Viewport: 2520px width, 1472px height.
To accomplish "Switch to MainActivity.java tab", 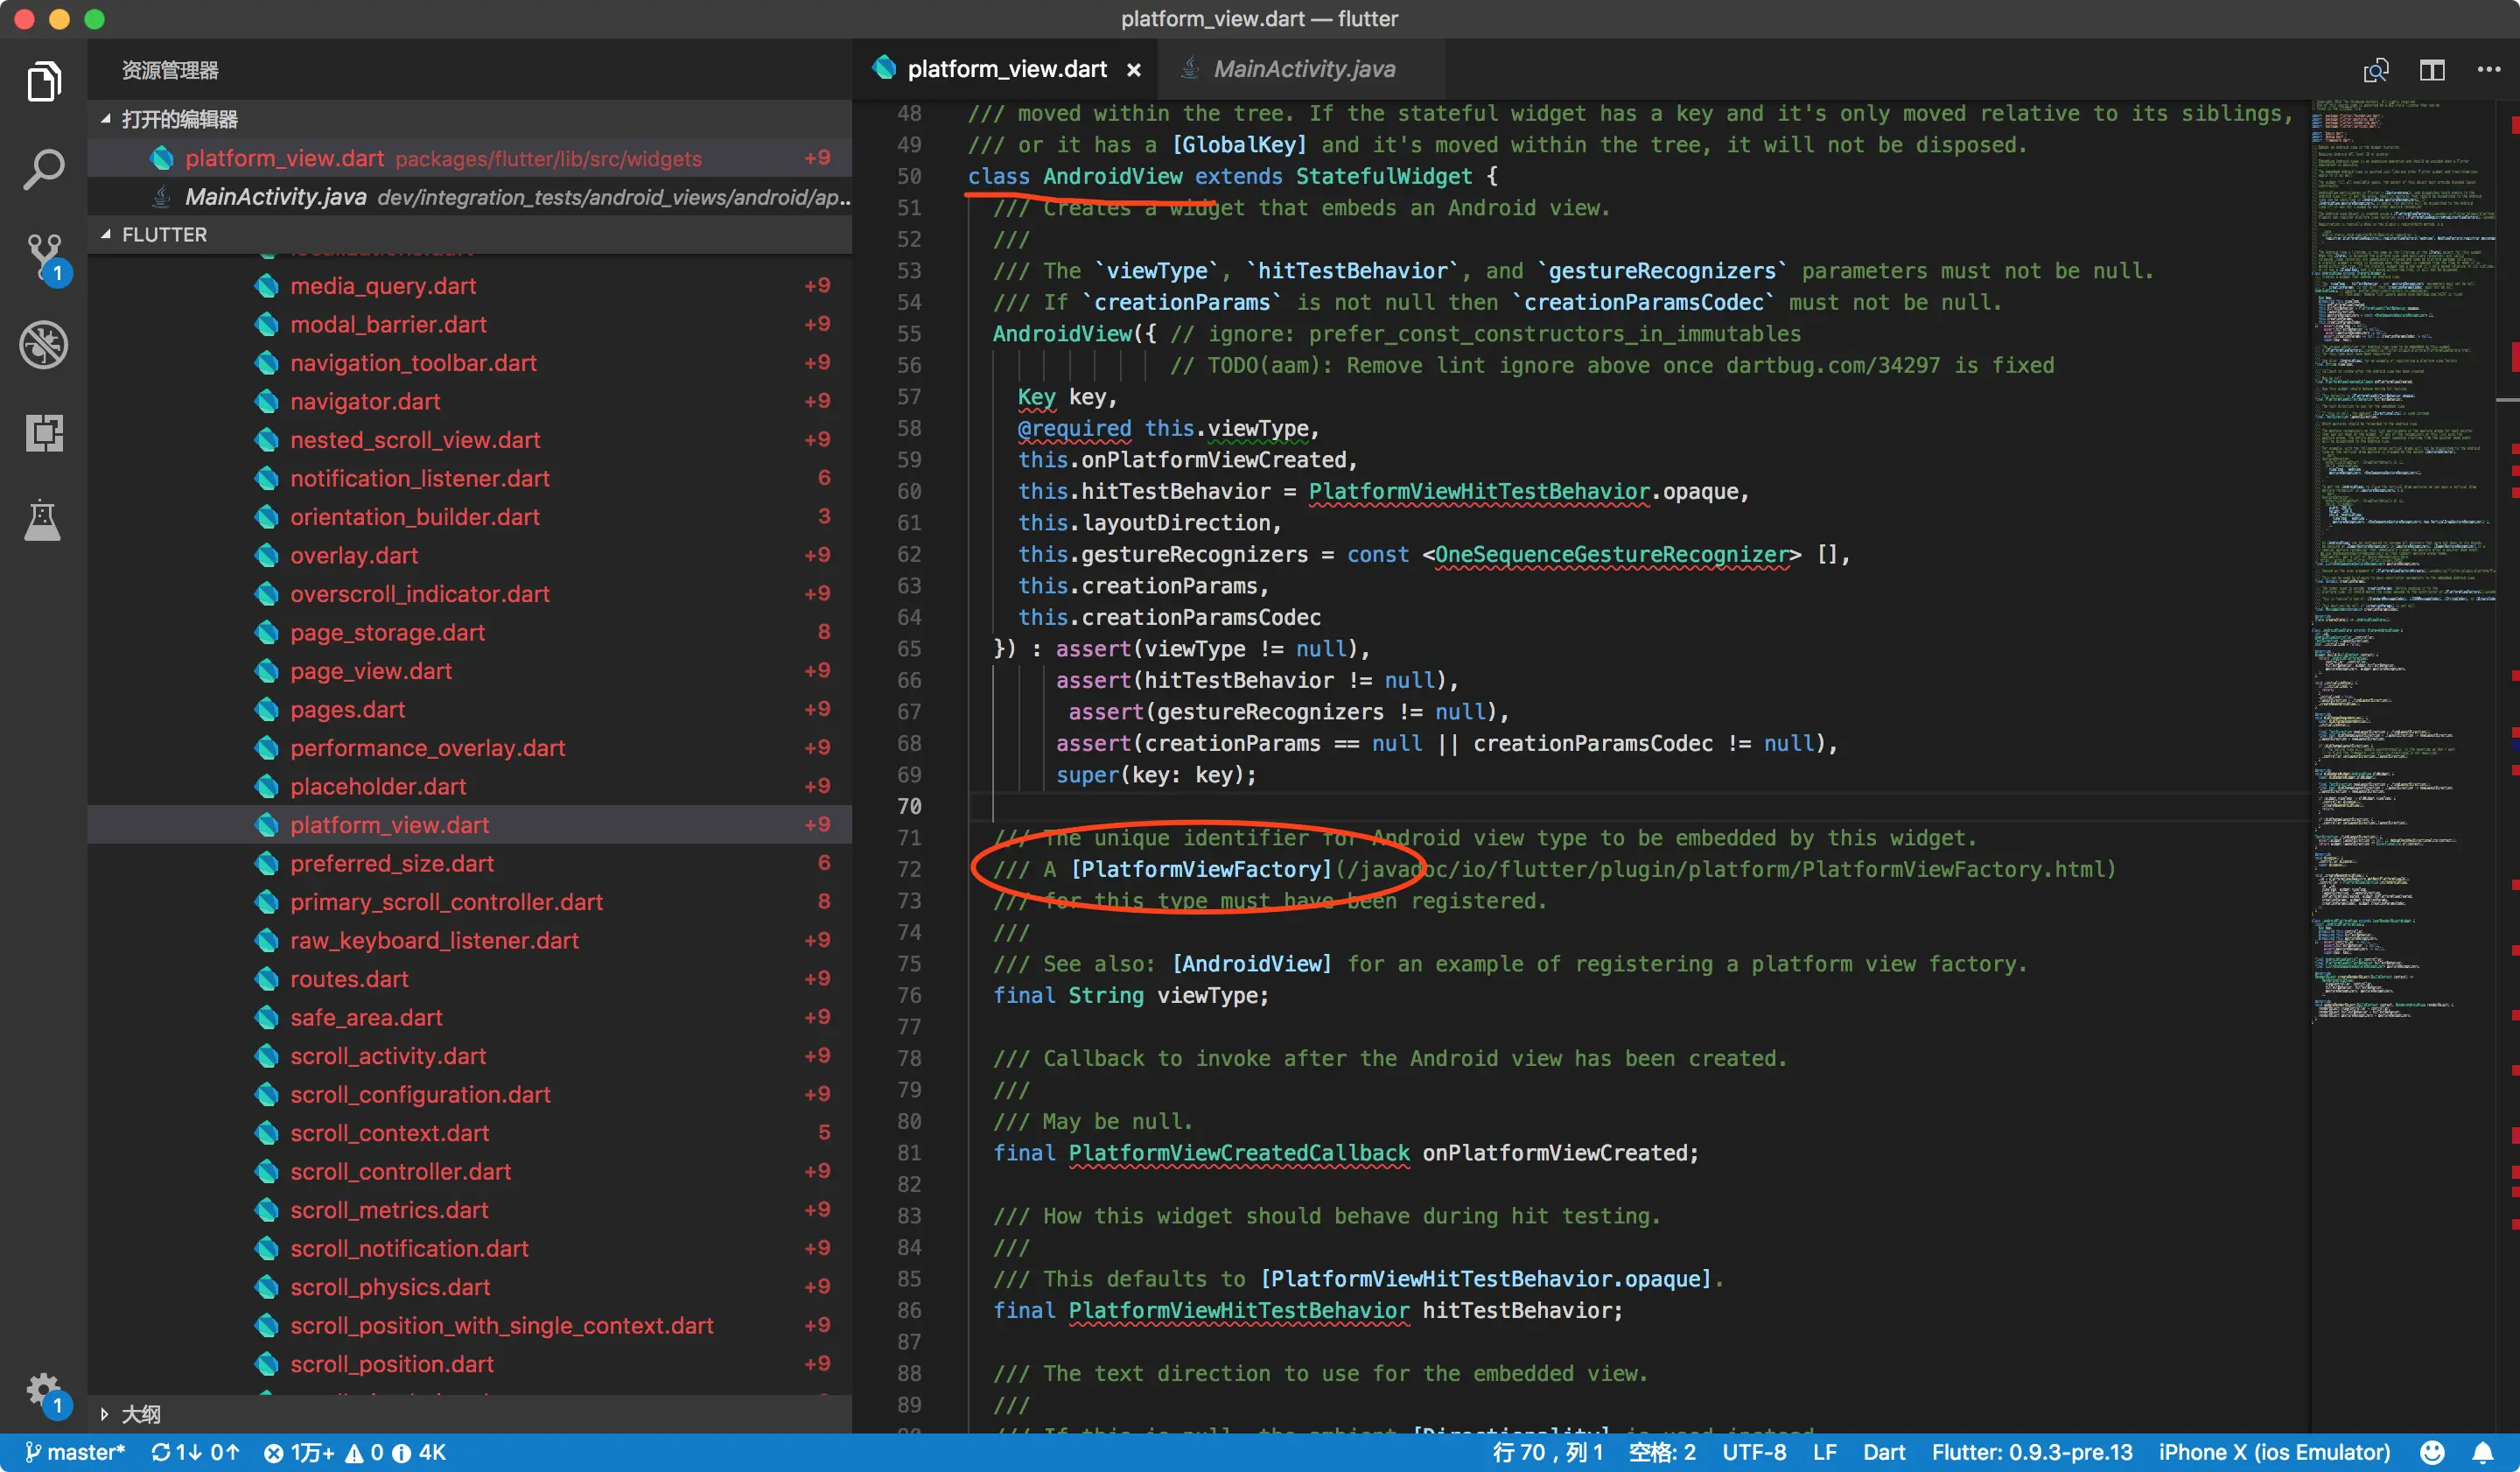I will tap(1303, 69).
